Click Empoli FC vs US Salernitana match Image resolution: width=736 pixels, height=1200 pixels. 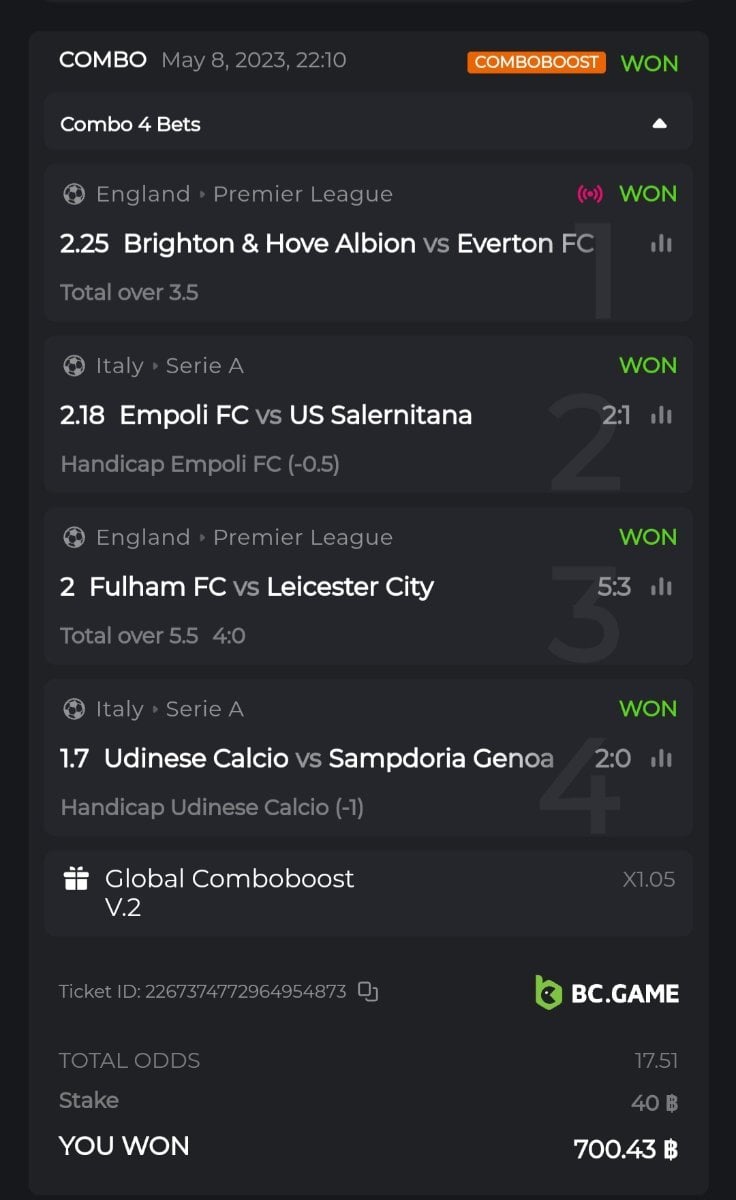point(295,415)
